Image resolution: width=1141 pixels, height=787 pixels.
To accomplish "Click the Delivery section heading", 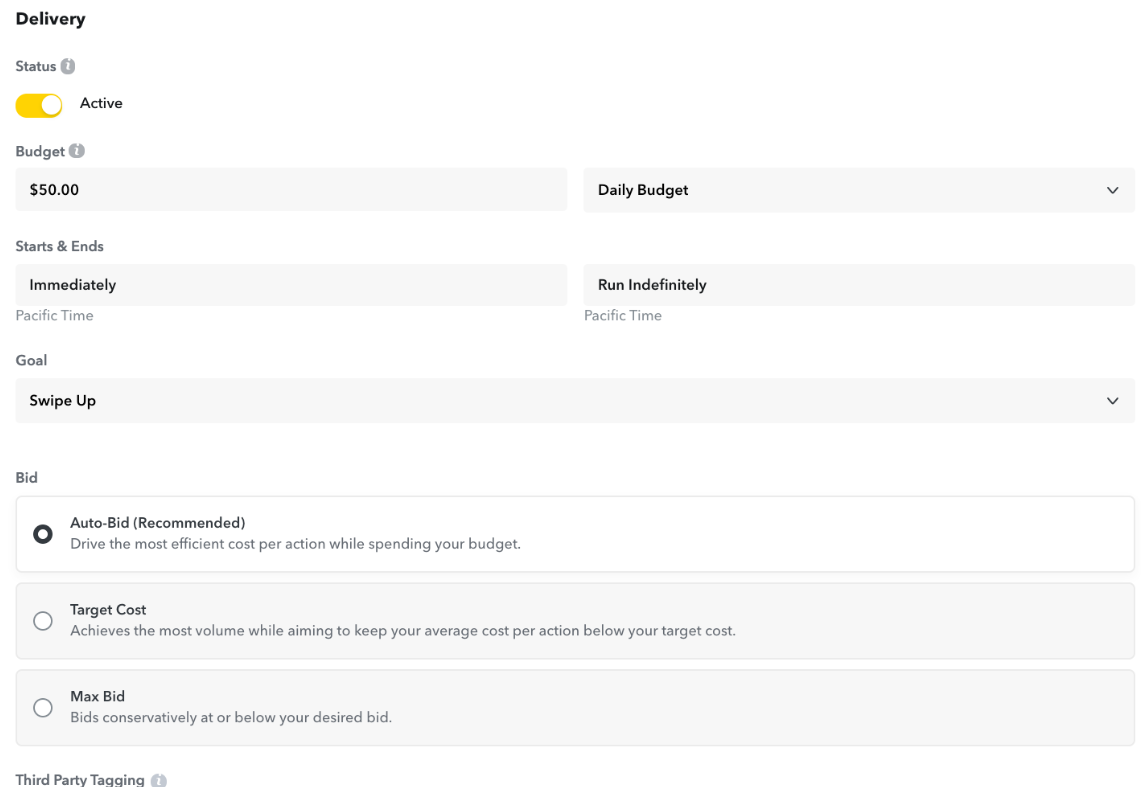I will (50, 19).
